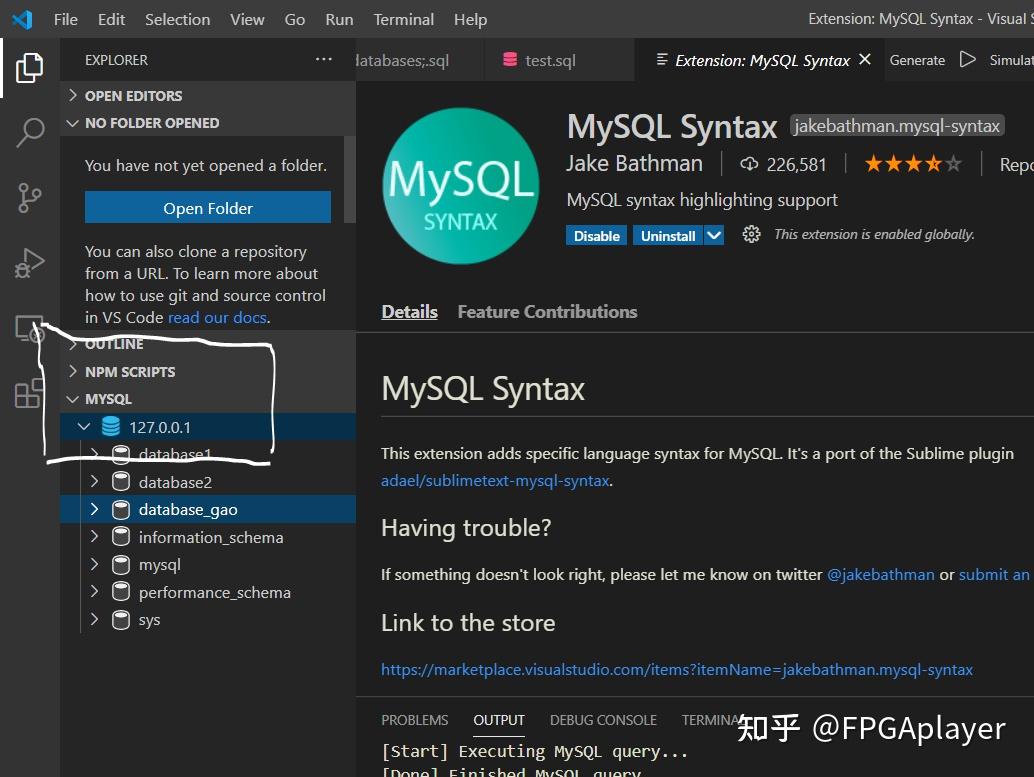Expand the database_gao tree item
The image size is (1034, 777).
[x=93, y=509]
